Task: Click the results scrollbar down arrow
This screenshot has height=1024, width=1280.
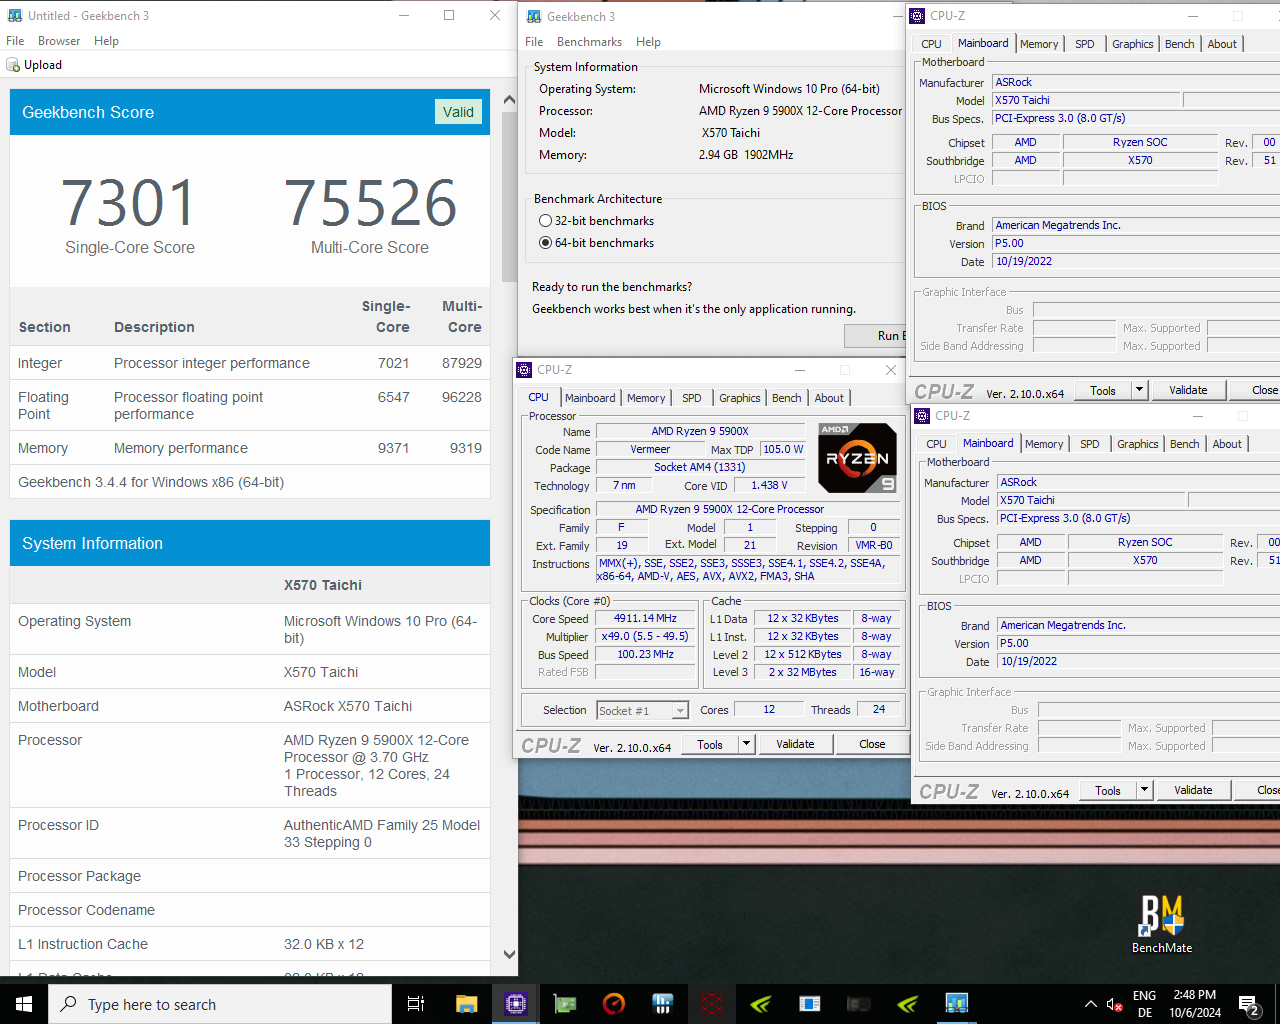Action: (x=509, y=954)
